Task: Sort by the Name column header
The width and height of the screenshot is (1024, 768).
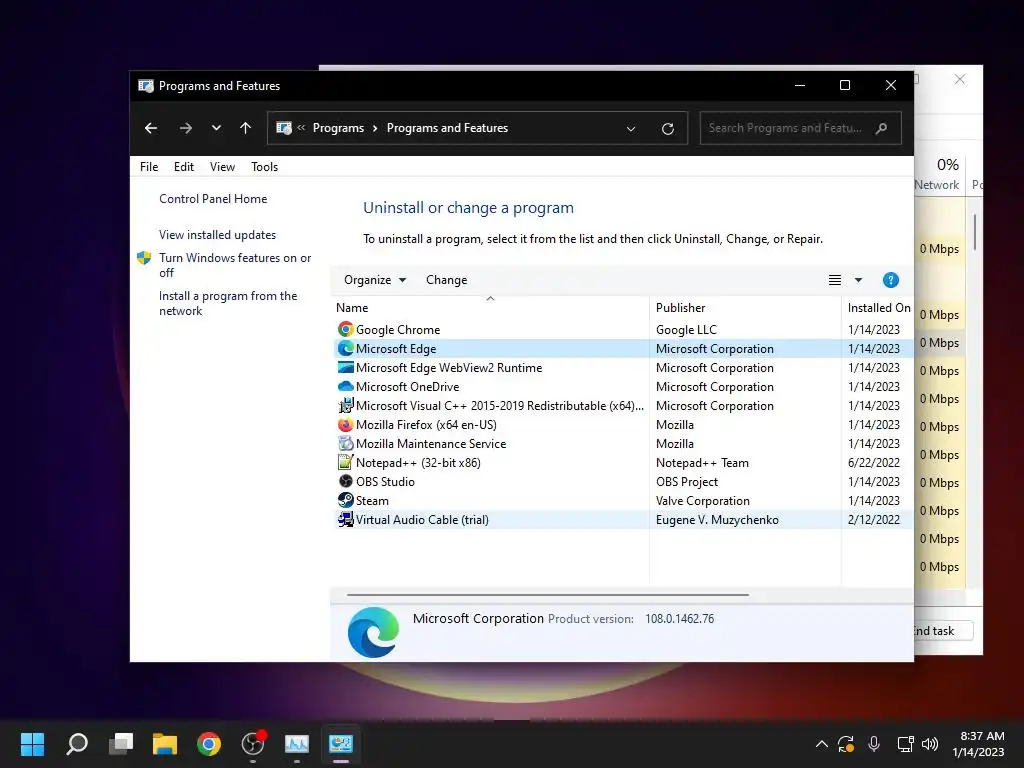Action: click(x=490, y=308)
